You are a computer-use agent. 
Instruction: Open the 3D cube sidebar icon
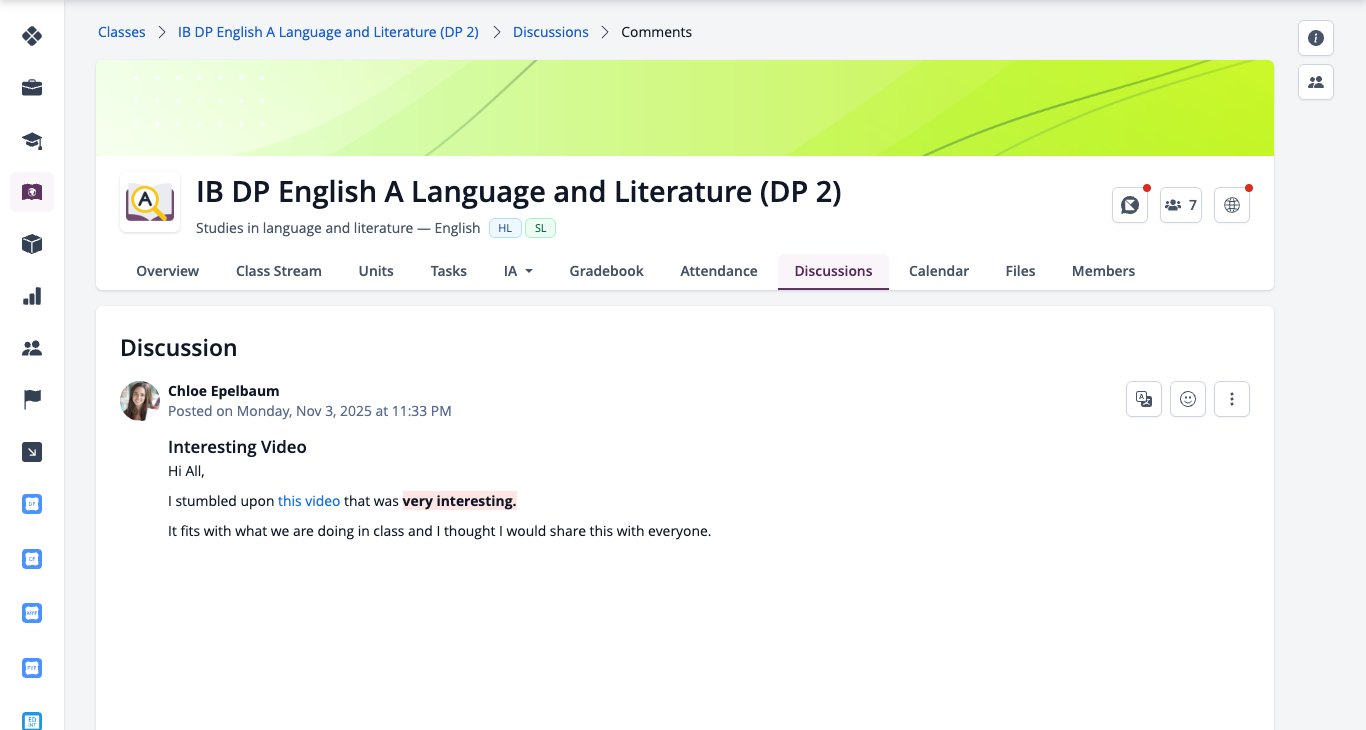click(x=32, y=244)
